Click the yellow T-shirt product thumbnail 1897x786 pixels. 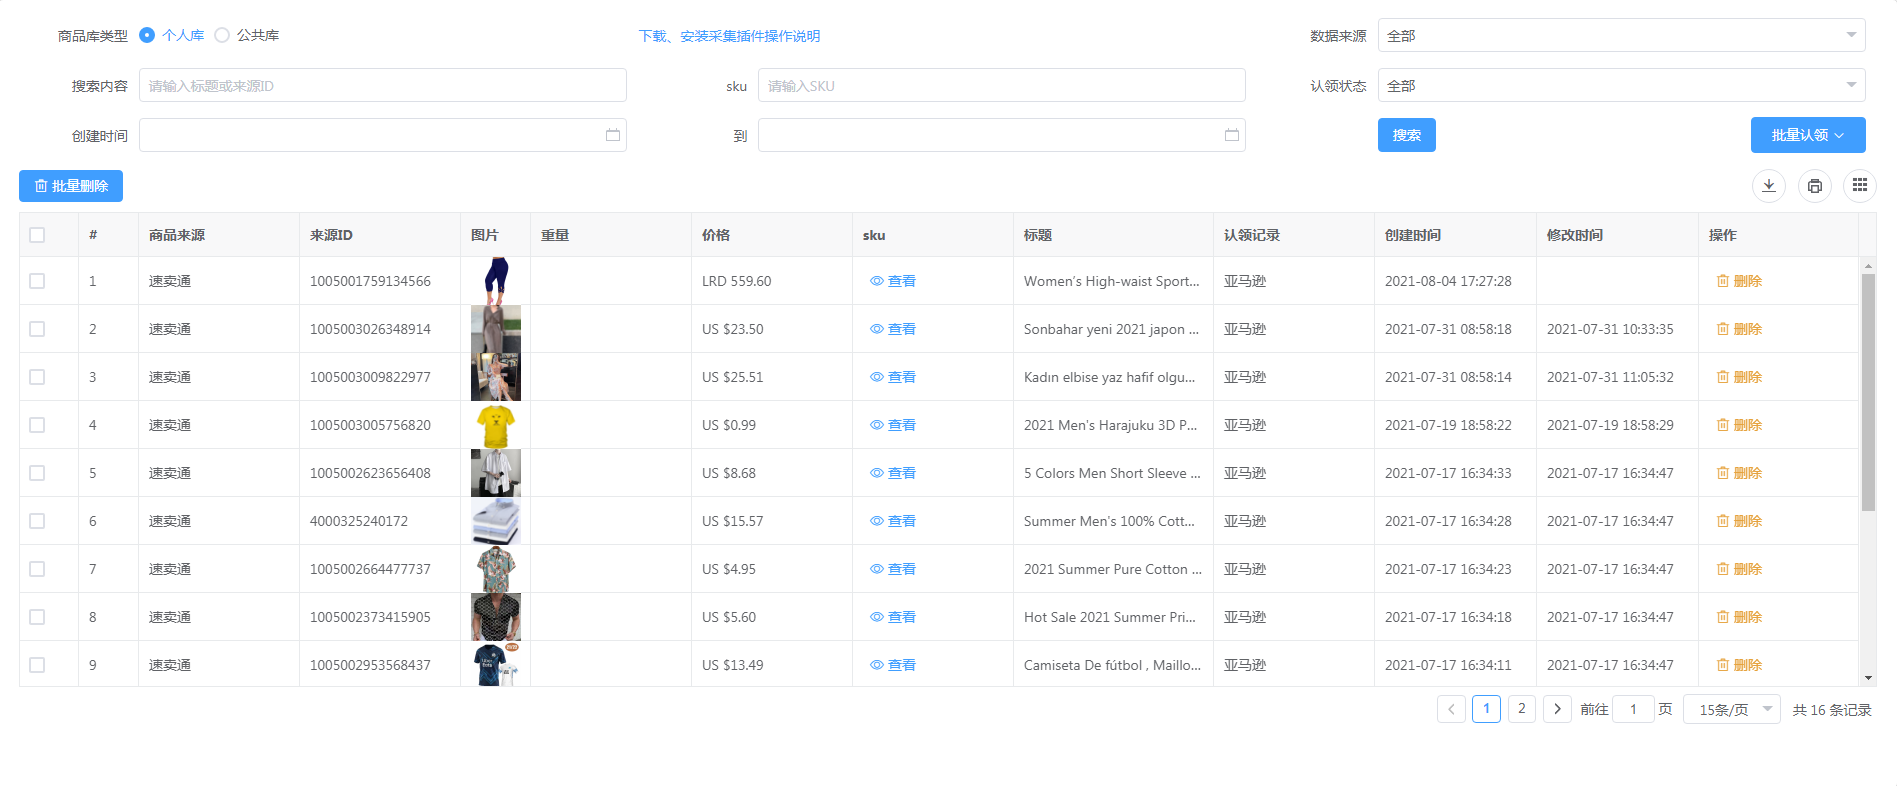tap(495, 425)
